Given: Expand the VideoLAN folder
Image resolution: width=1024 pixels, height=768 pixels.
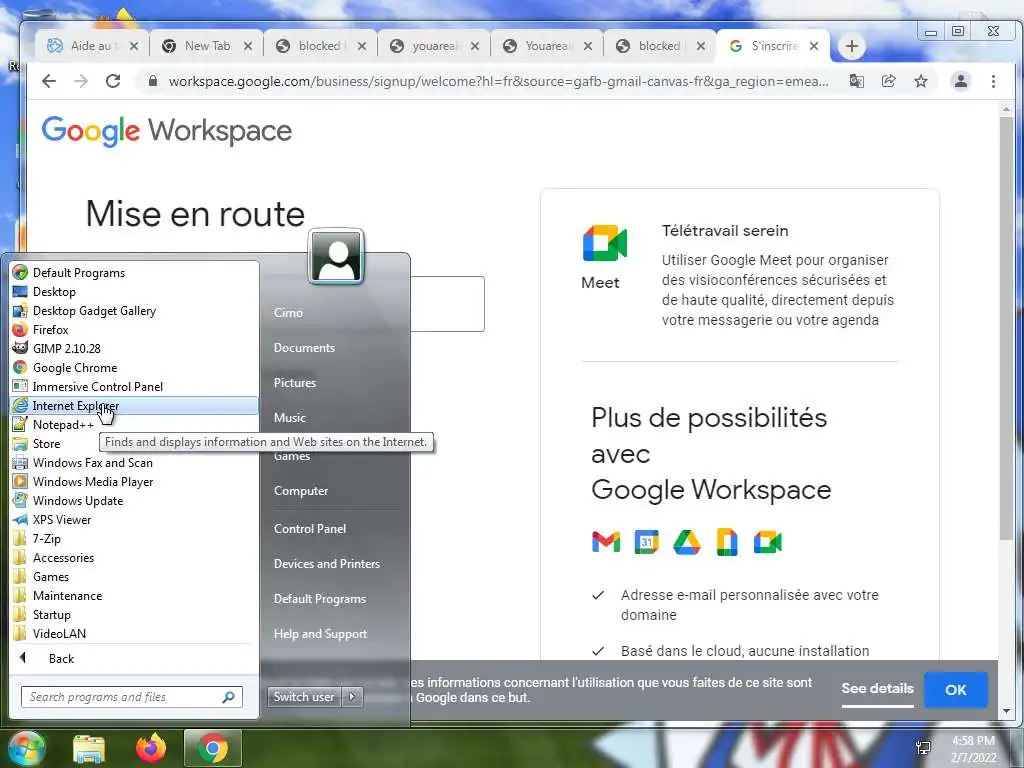Looking at the screenshot, I should [134, 633].
